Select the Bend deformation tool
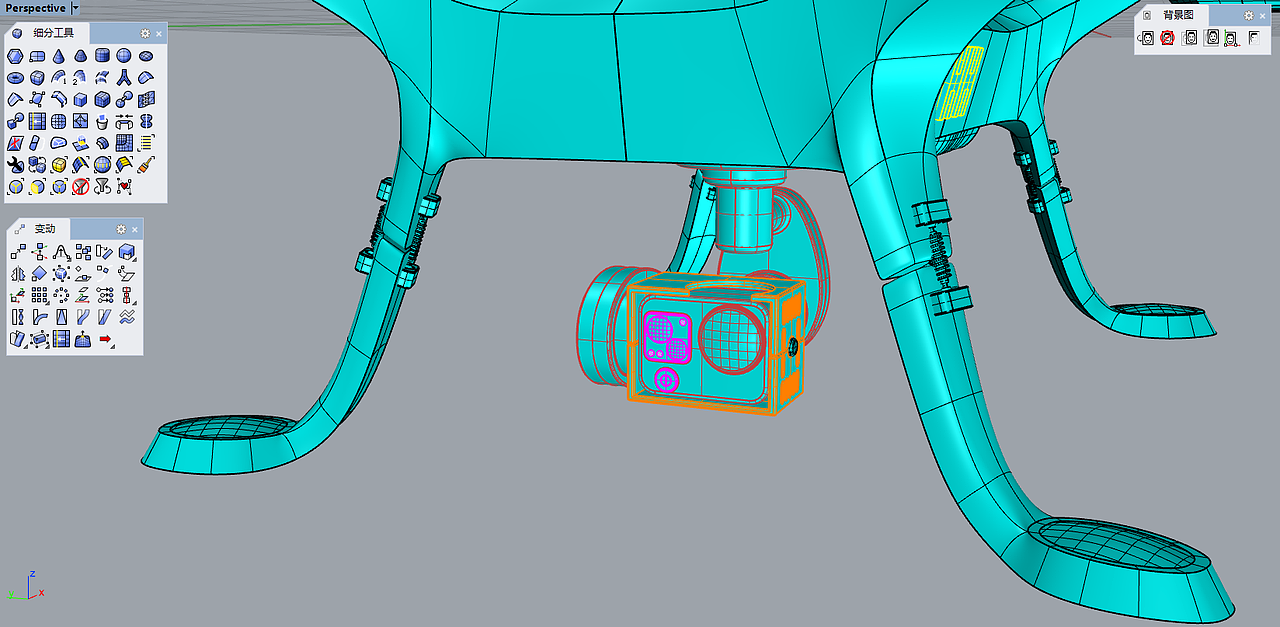Screen dimensions: 1280x627 coord(39,316)
